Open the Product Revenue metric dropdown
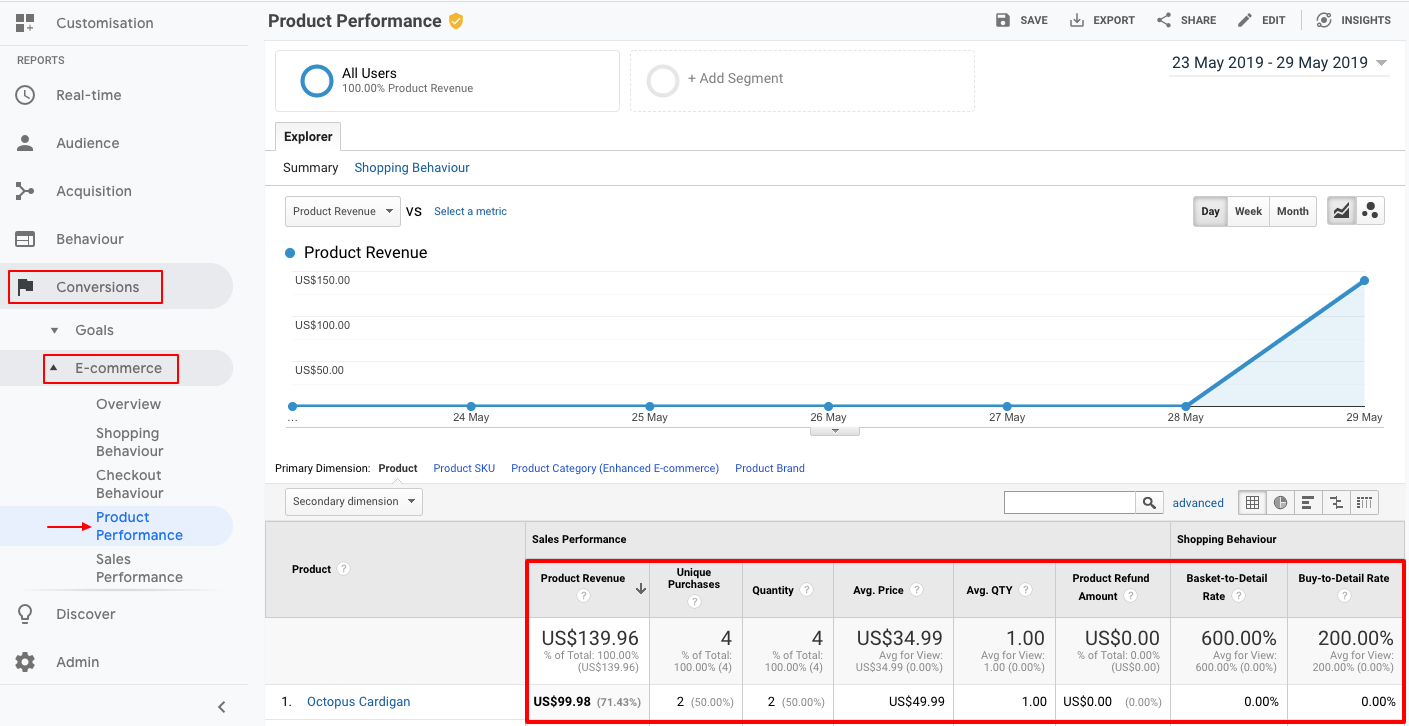1409x726 pixels. pos(342,211)
